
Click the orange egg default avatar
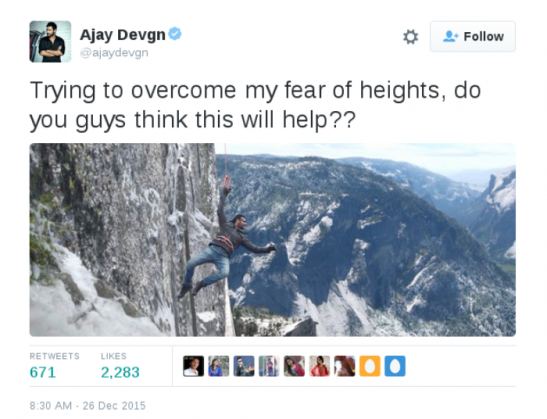[x=370, y=366]
